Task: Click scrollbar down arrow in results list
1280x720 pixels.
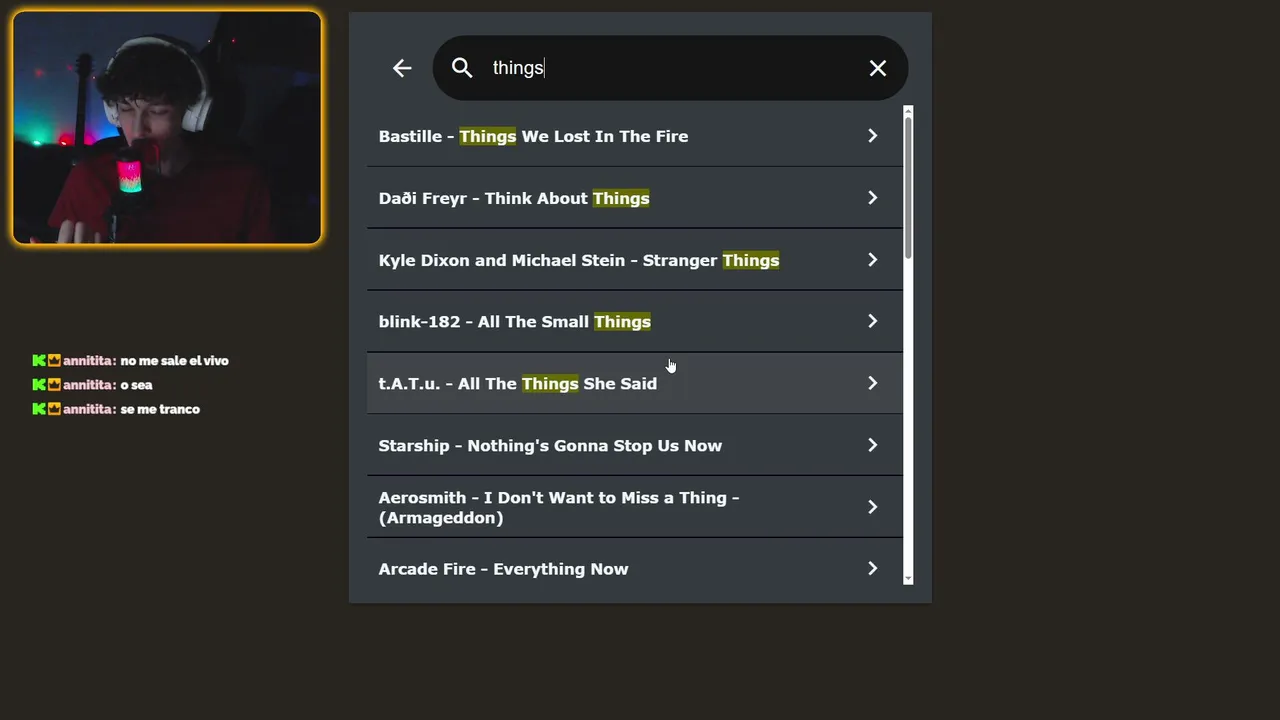Action: click(908, 579)
